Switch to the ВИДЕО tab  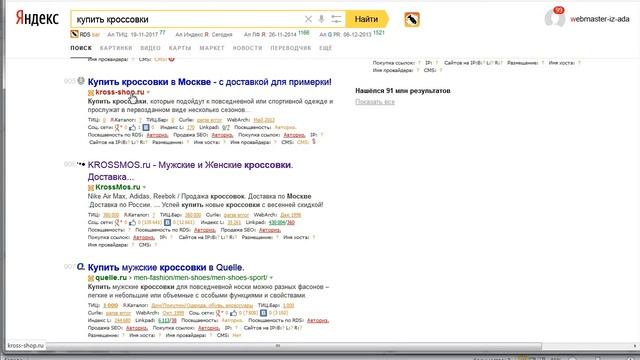pyautogui.click(x=151, y=48)
